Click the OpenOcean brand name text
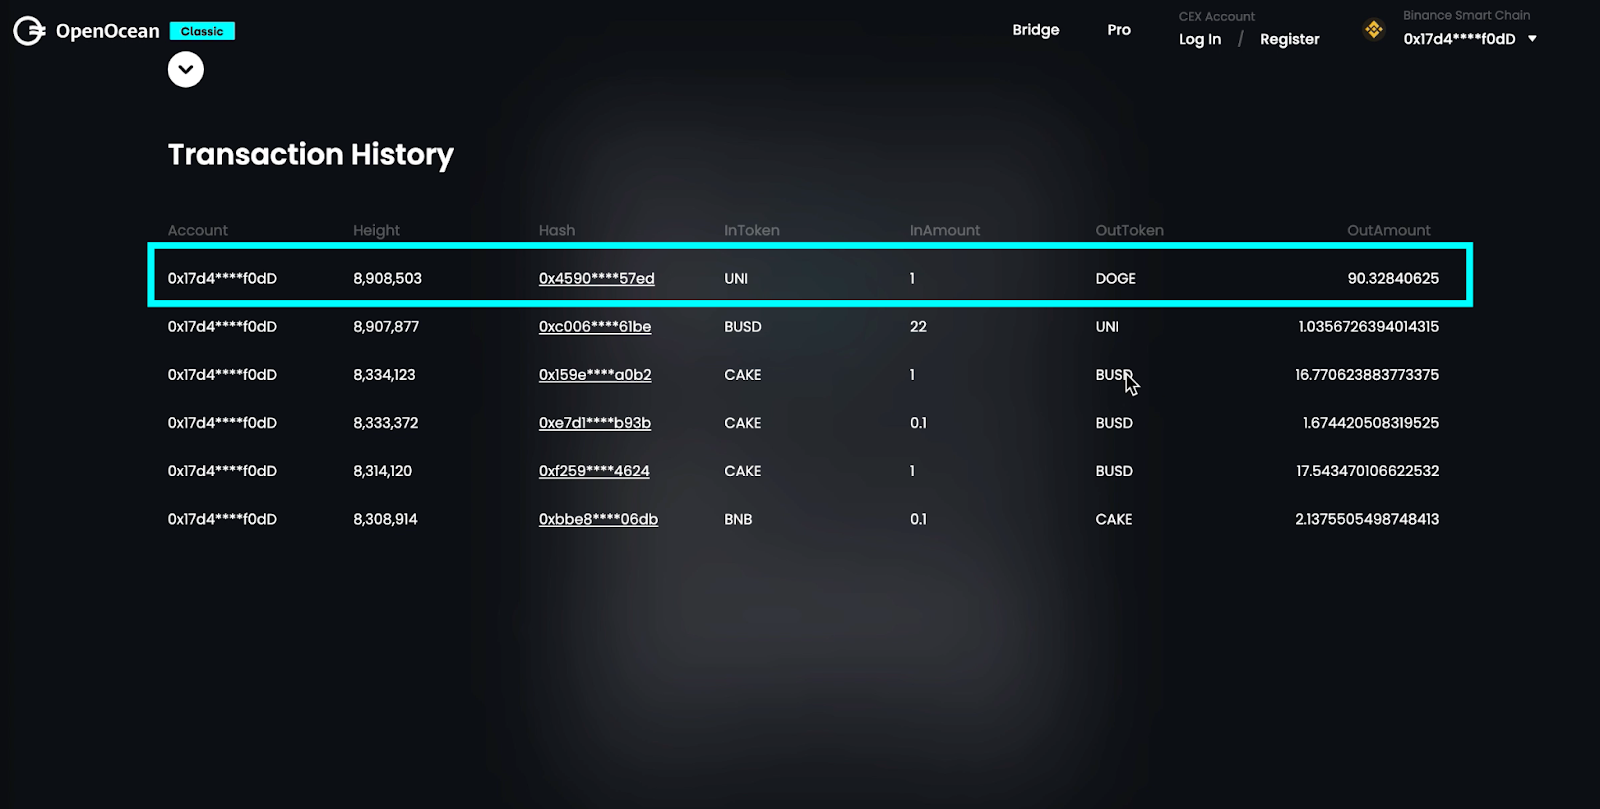The width and height of the screenshot is (1600, 809). click(108, 31)
